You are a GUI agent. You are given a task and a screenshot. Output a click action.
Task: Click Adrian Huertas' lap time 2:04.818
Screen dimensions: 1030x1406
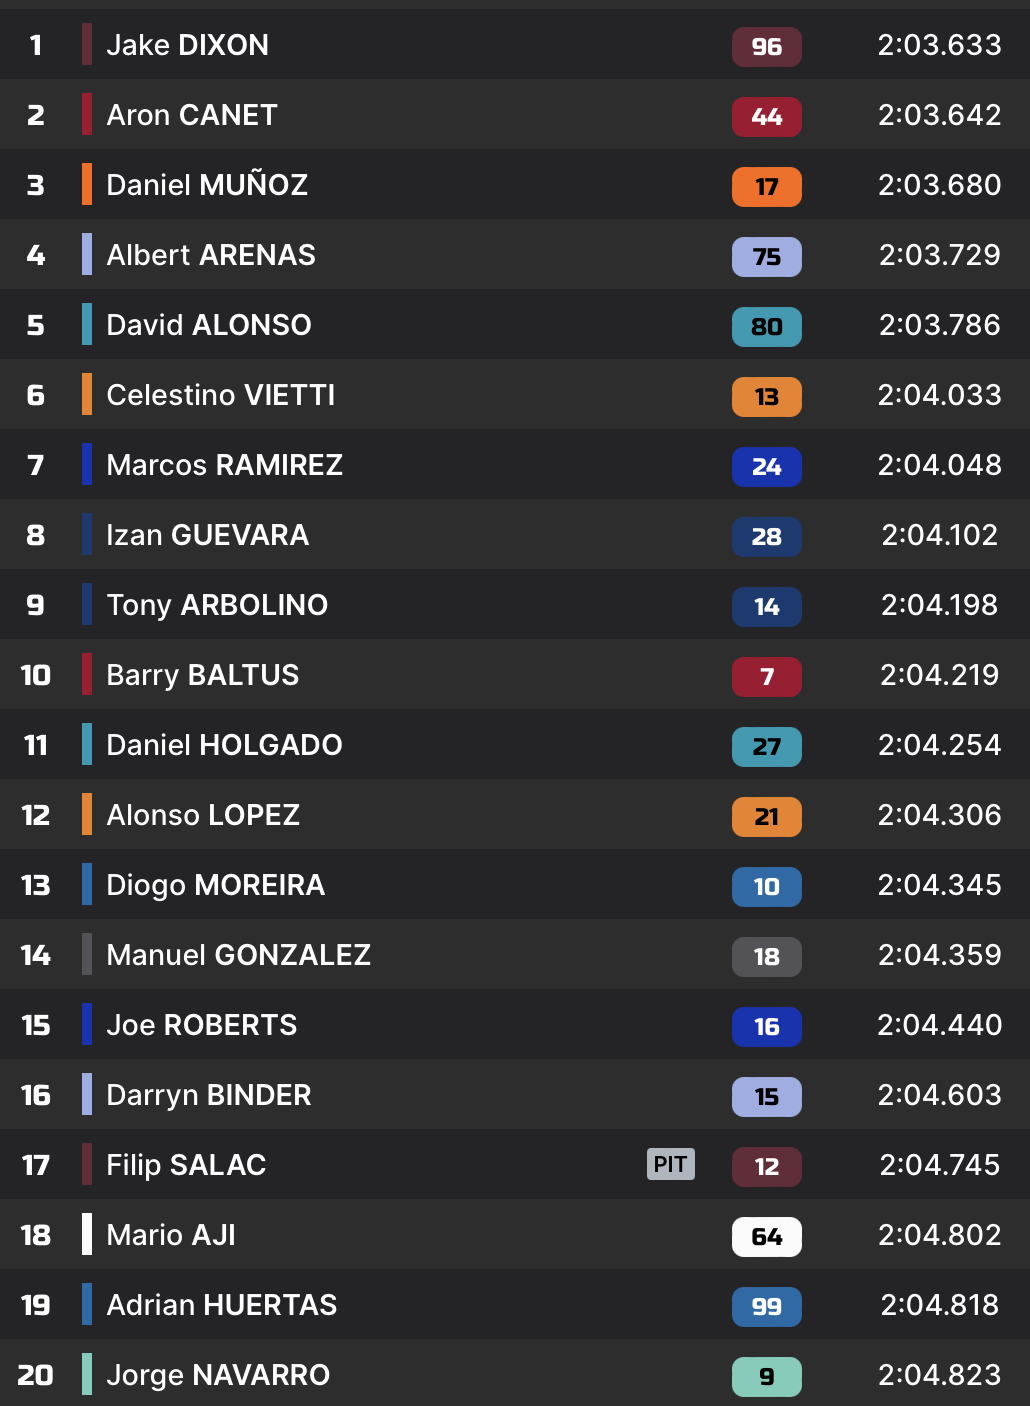click(x=939, y=1305)
